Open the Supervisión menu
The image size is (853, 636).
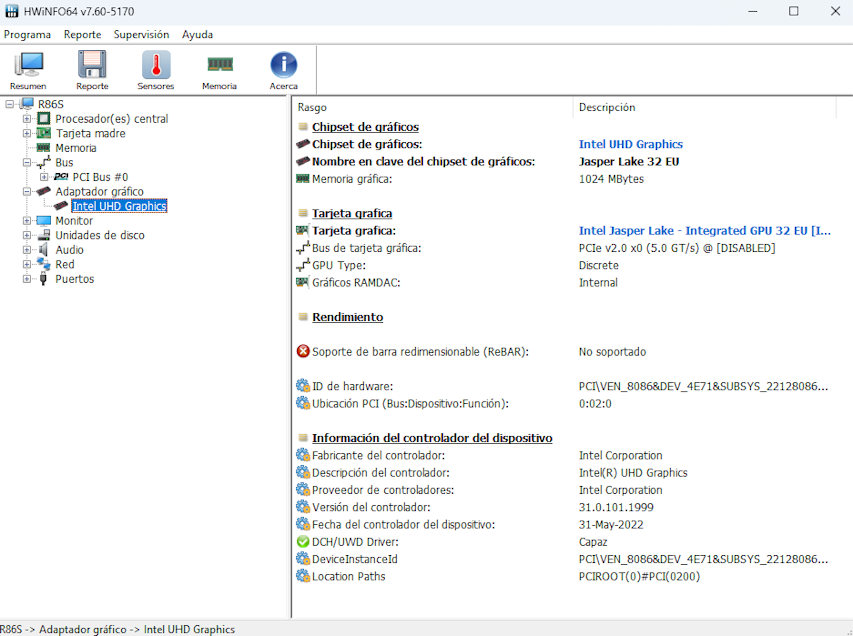tap(141, 34)
